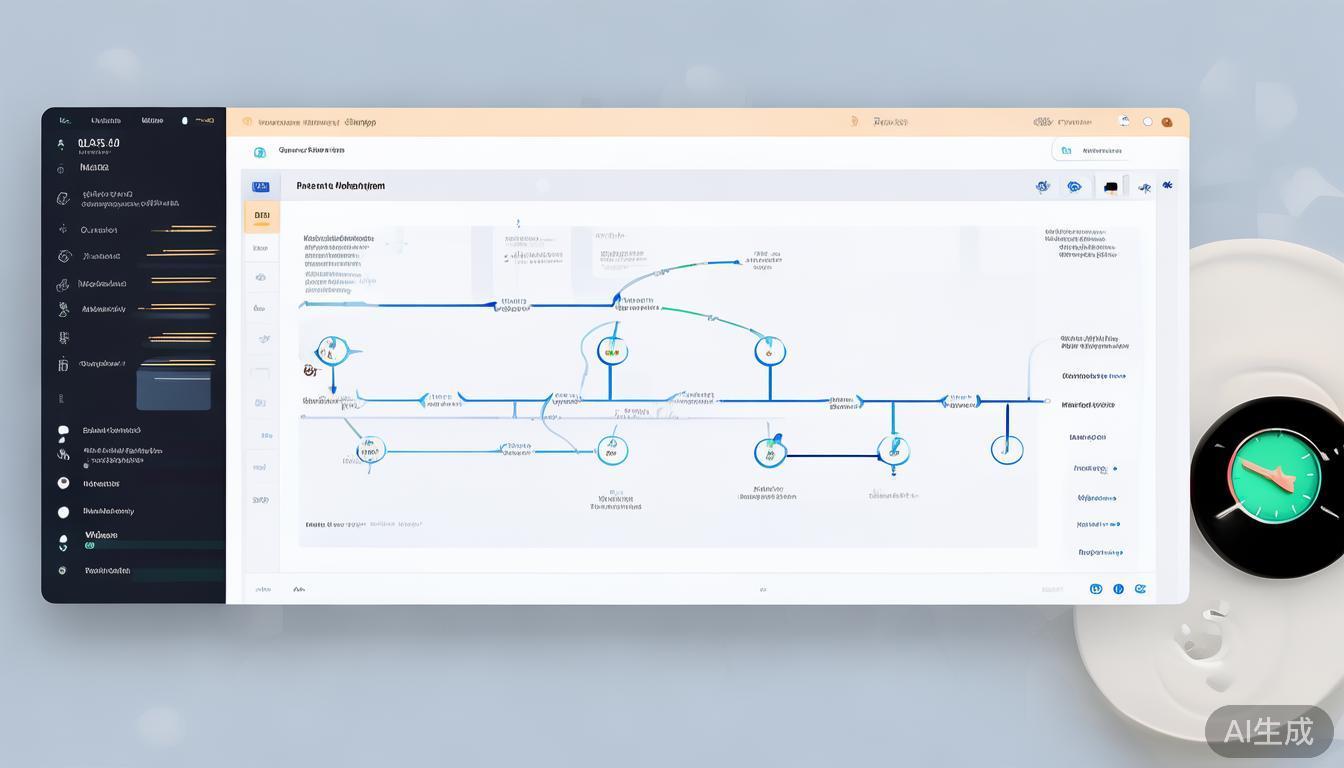Image resolution: width=1344 pixels, height=768 pixels.
Task: Select the bottom-right circular node in the flow diagram
Action: [1006, 449]
